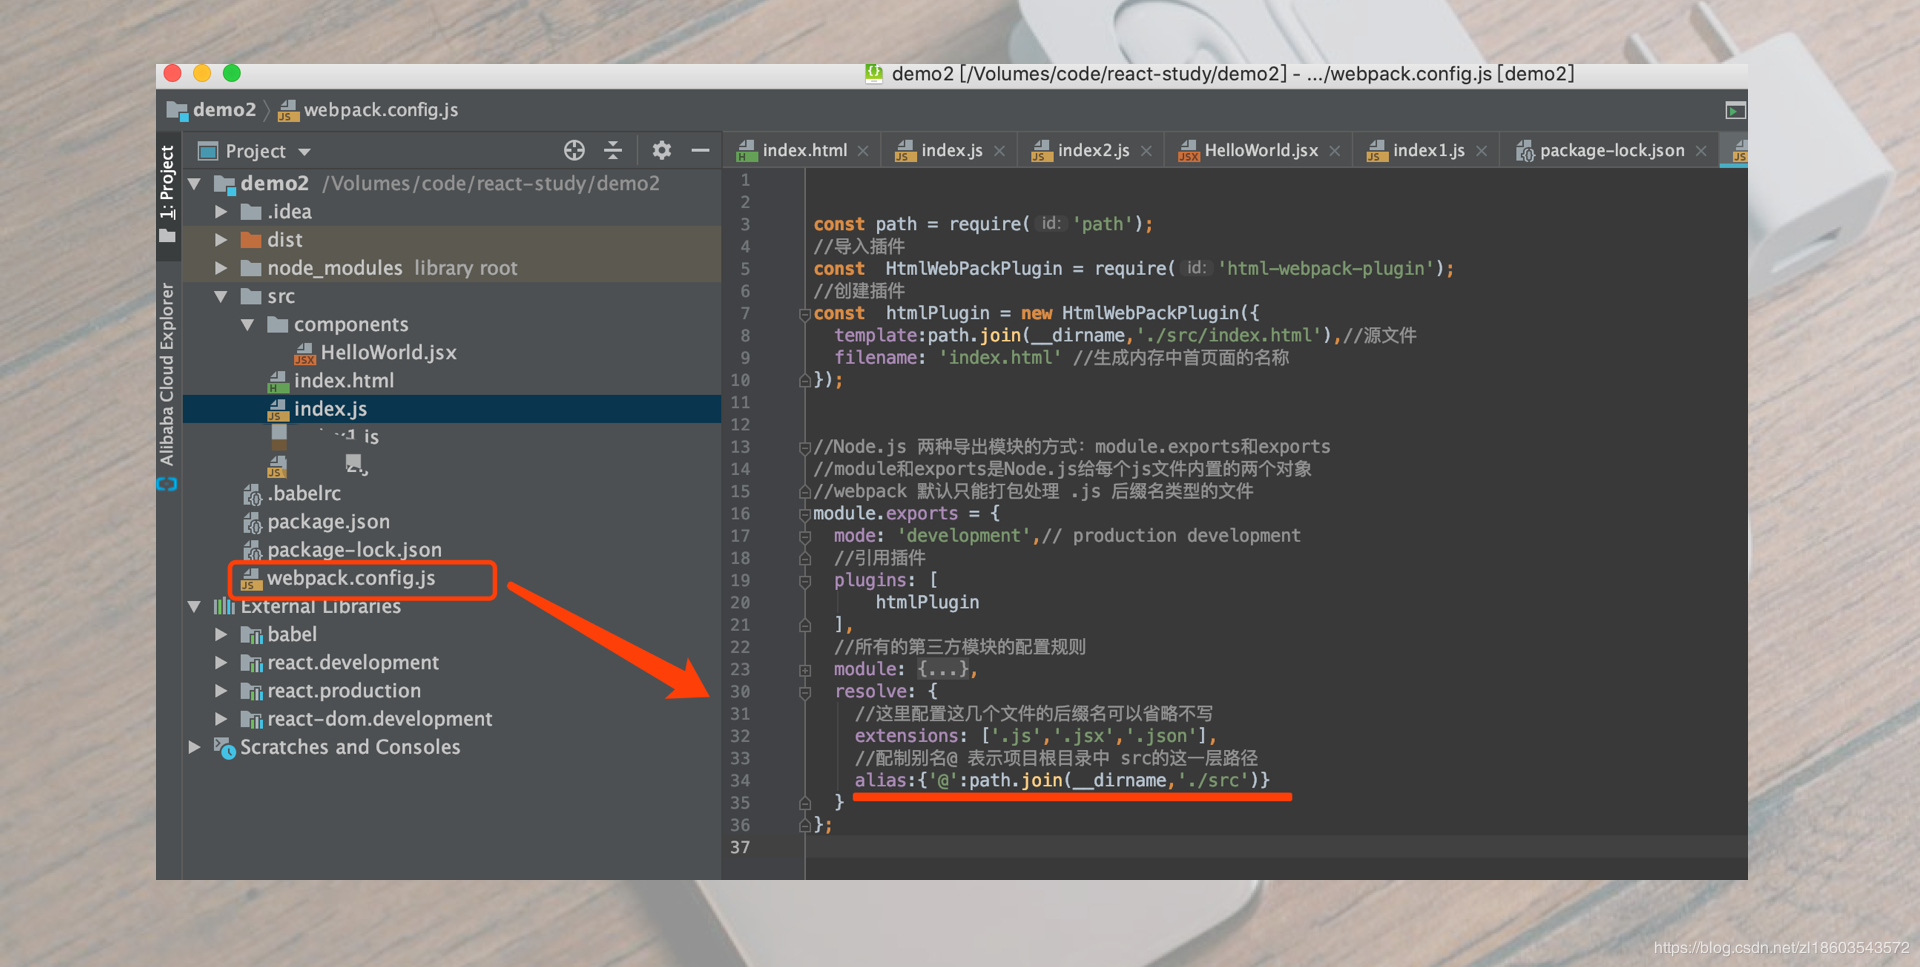Select webpack.config.js in the project tree
The width and height of the screenshot is (1920, 967).
click(351, 578)
